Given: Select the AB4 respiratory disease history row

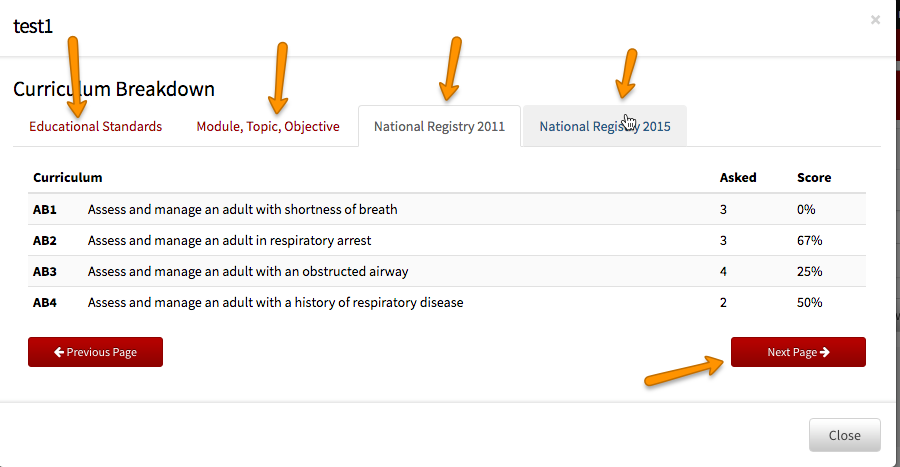Looking at the screenshot, I should click(x=447, y=302).
